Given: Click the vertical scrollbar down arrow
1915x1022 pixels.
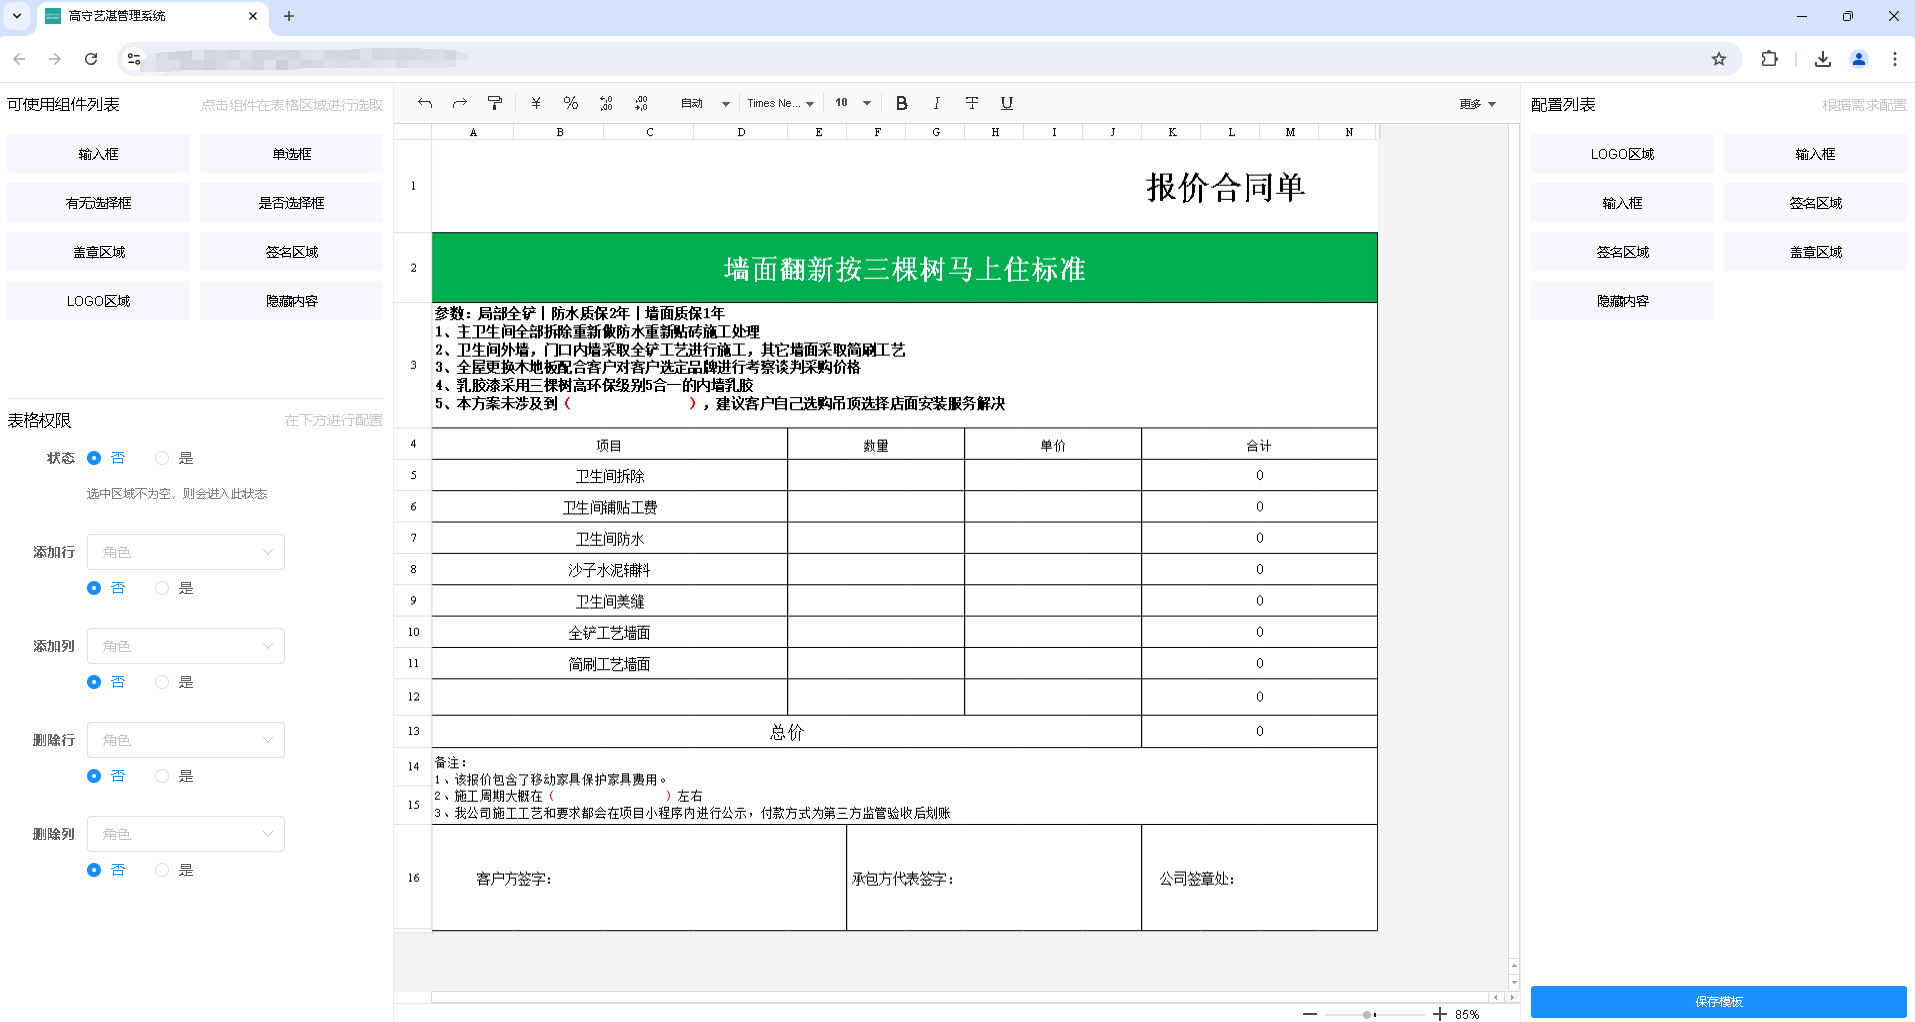Looking at the screenshot, I should [1513, 983].
